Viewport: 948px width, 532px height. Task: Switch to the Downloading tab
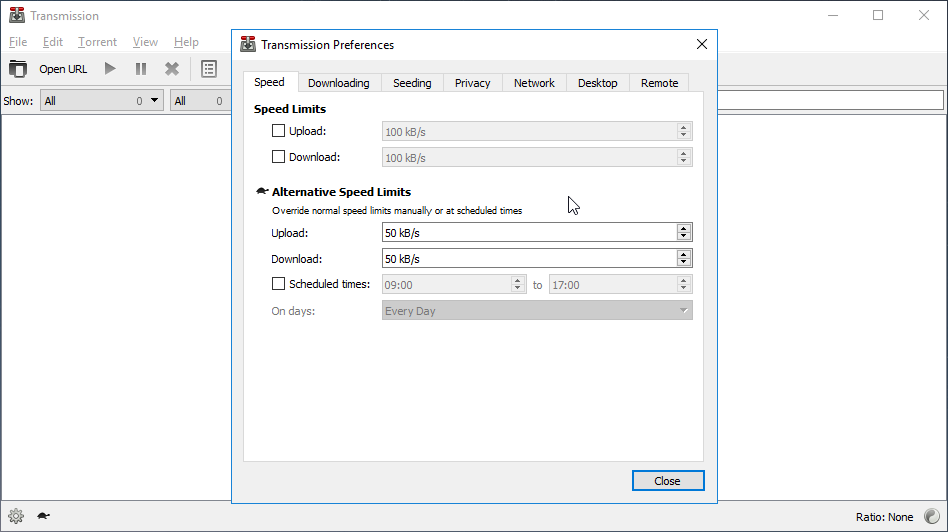tap(339, 83)
